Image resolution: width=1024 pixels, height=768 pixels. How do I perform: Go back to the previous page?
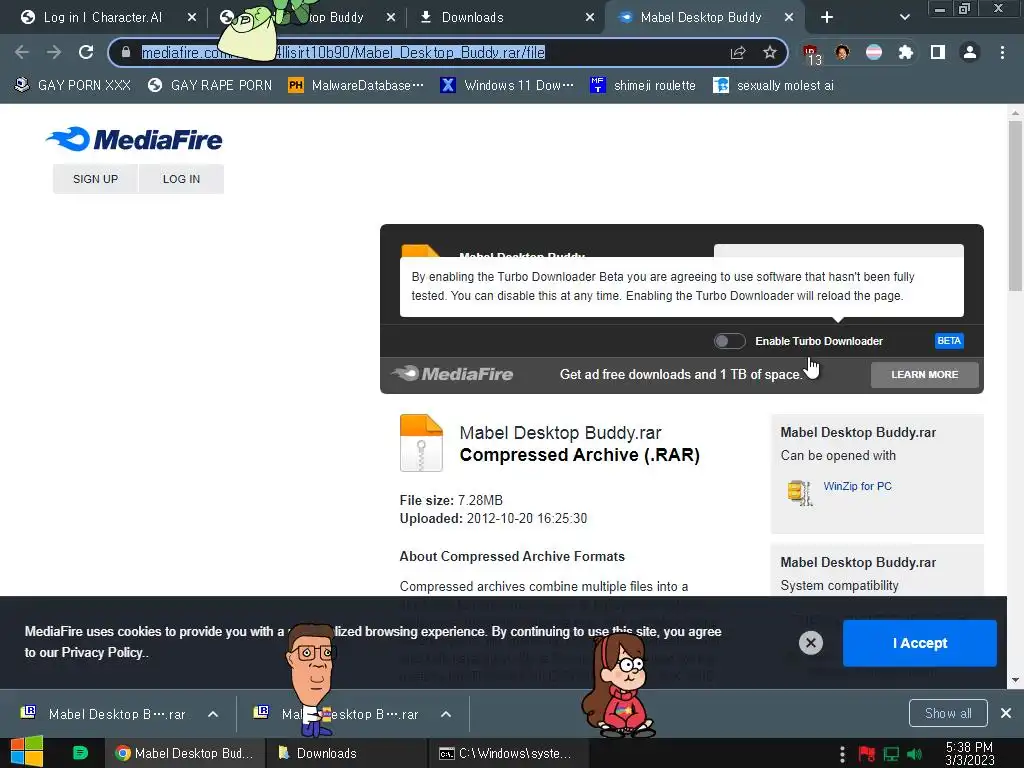click(x=22, y=52)
